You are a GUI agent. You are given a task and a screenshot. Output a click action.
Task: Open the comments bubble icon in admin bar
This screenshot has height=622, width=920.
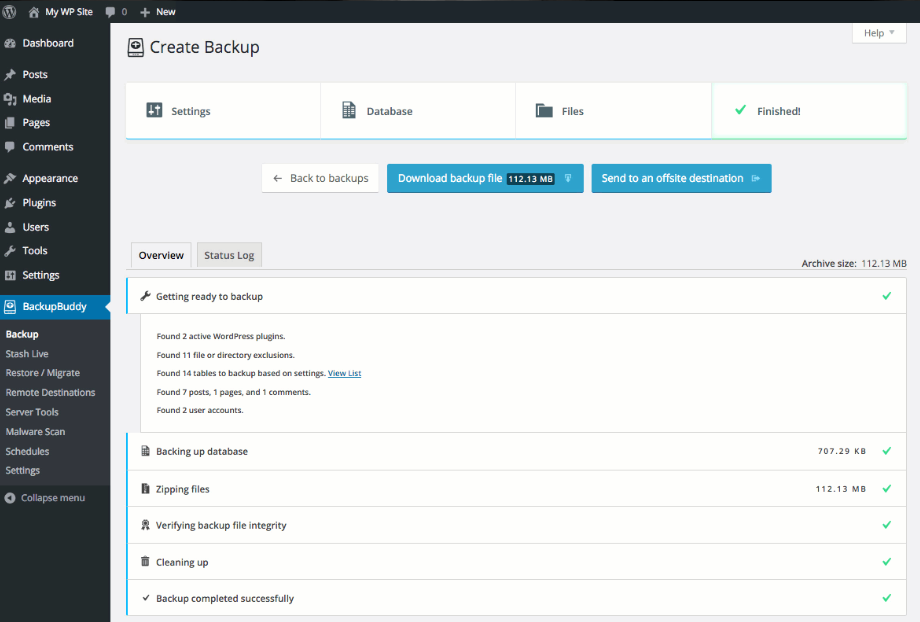[x=110, y=12]
